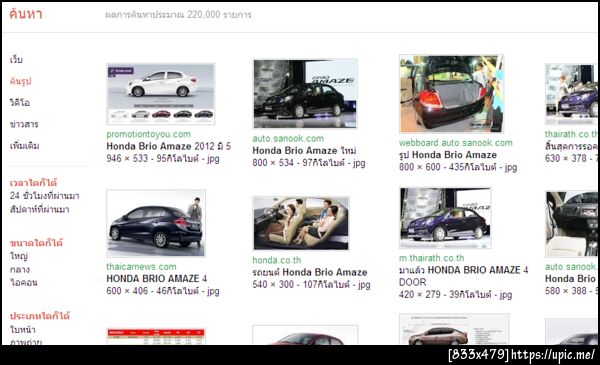
Task: Filter by สัปดาห์ที่ผ่านมา past week
Action: click(39, 209)
